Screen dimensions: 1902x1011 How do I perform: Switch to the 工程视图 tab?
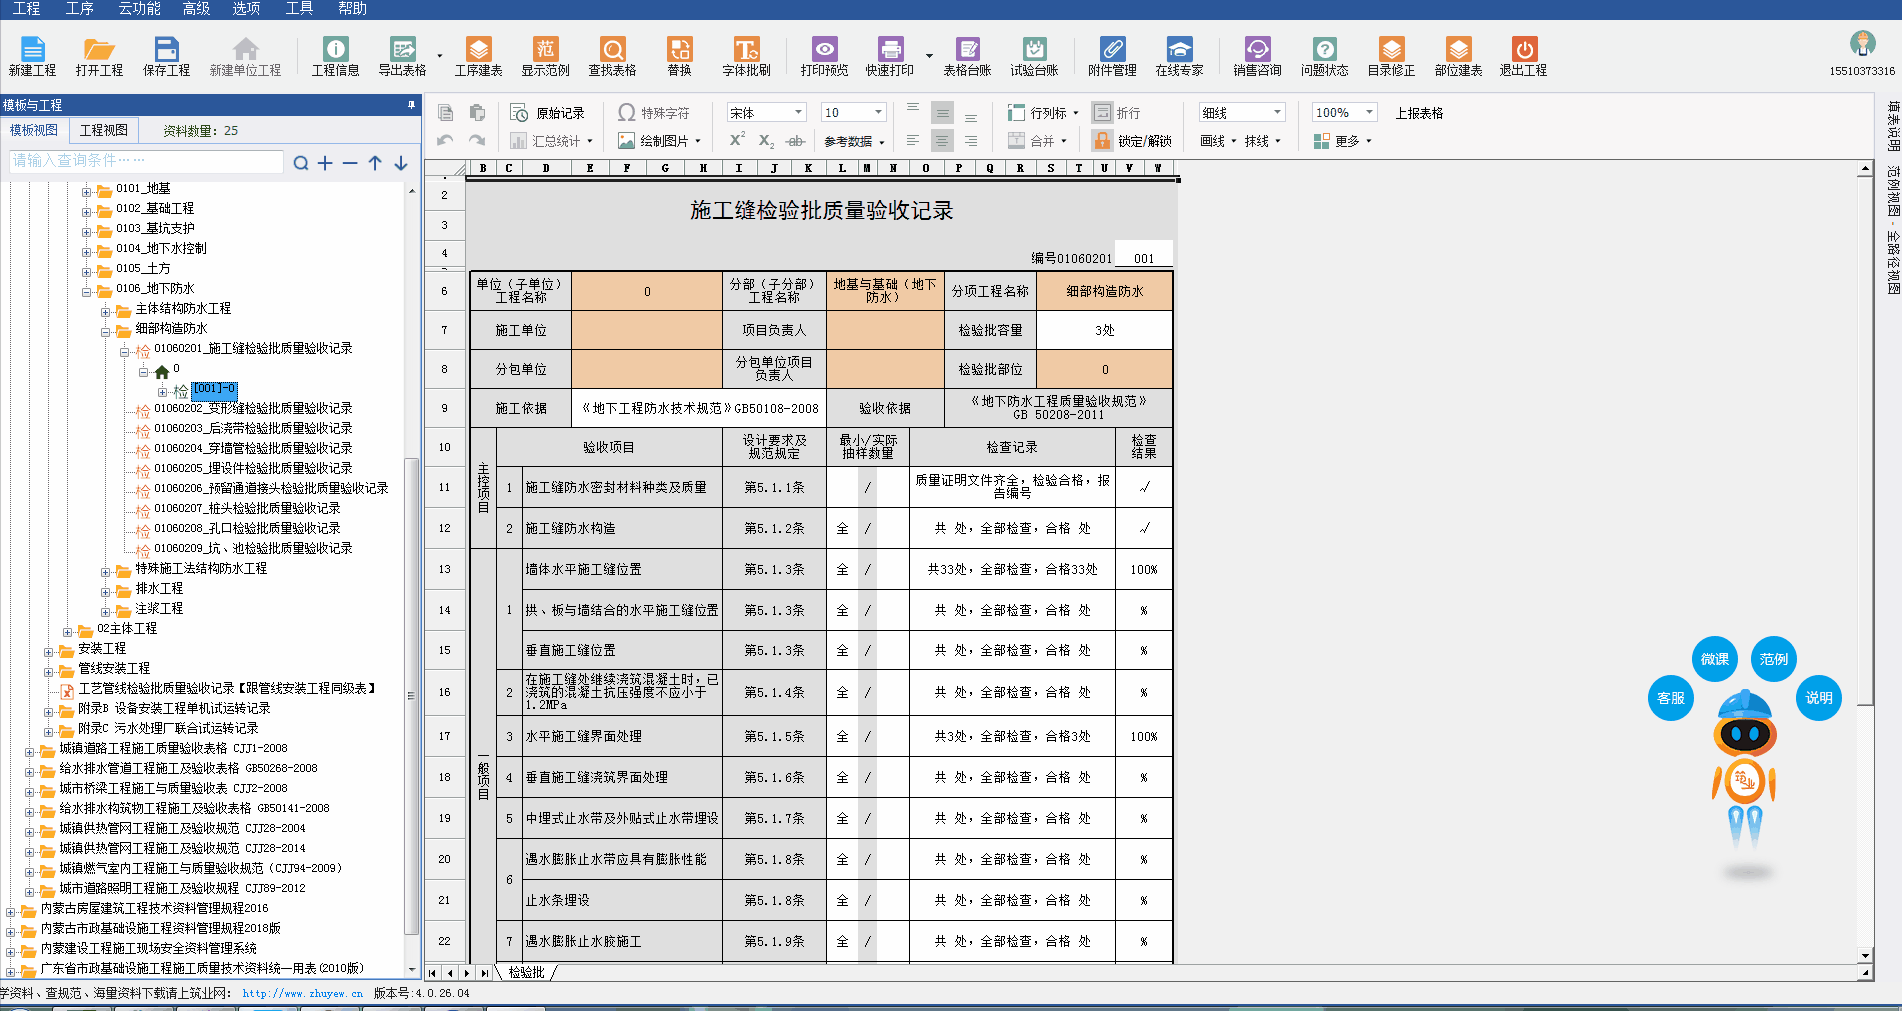104,131
